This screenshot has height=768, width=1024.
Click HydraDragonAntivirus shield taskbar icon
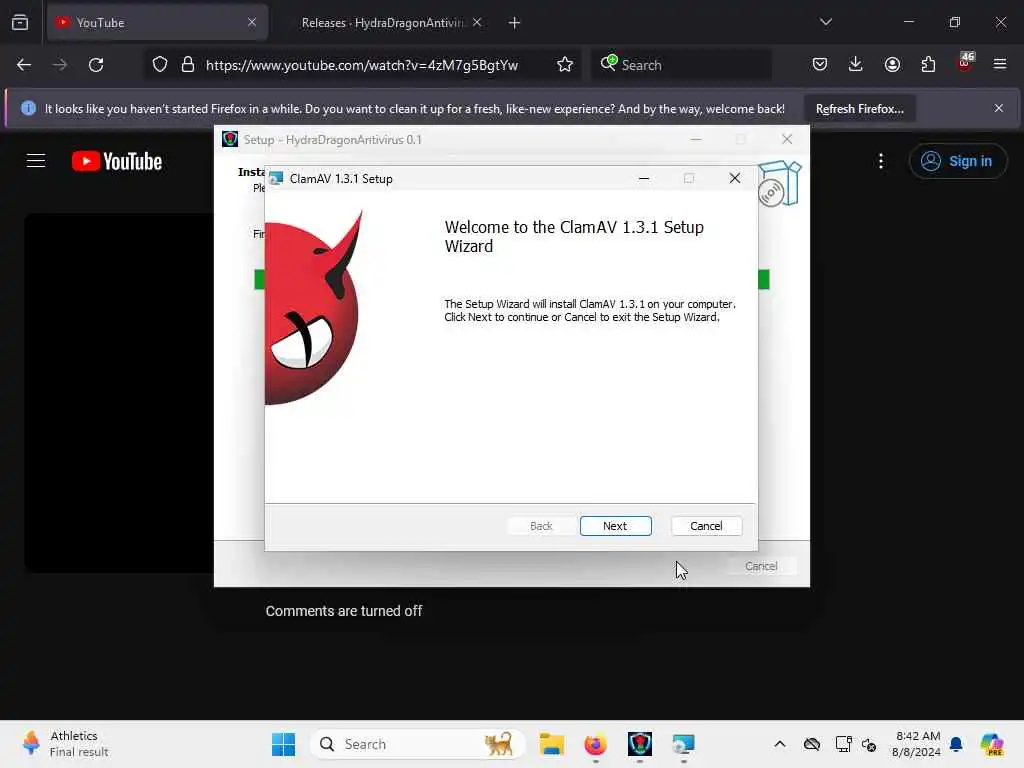click(x=640, y=744)
